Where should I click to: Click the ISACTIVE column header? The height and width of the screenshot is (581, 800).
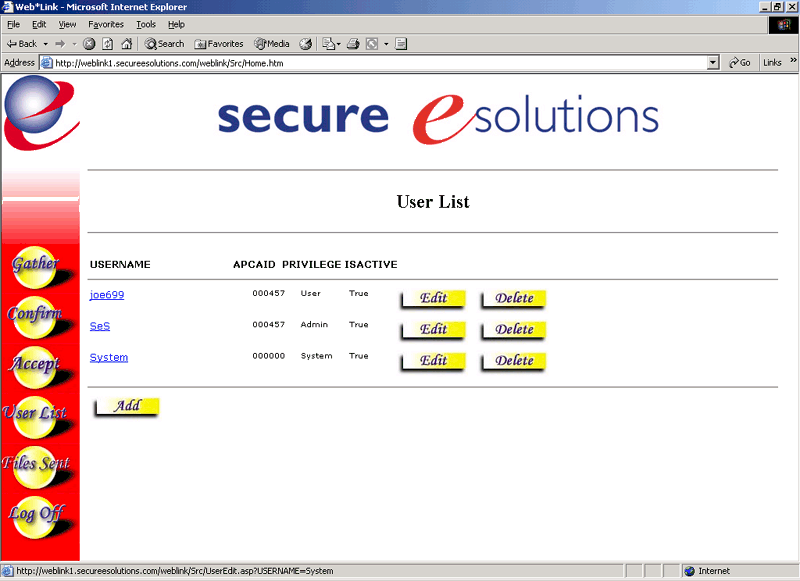click(x=371, y=264)
